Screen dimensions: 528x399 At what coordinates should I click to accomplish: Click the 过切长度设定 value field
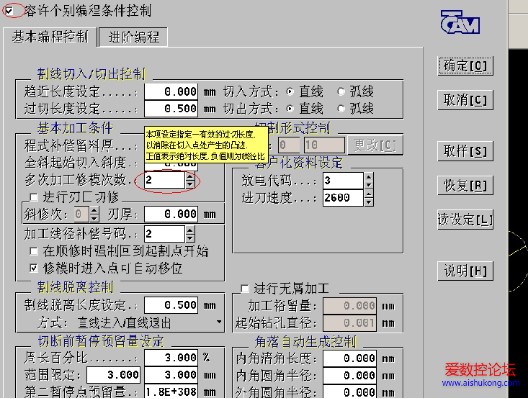point(171,109)
